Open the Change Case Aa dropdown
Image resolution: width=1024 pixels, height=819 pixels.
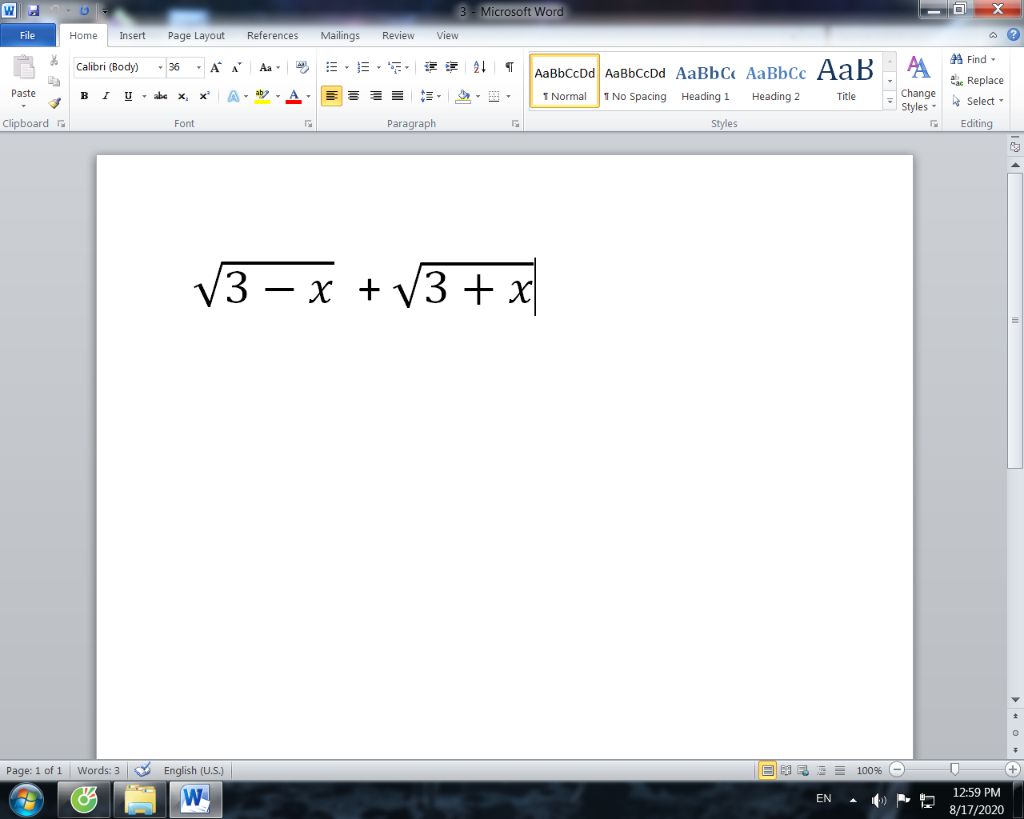(269, 67)
